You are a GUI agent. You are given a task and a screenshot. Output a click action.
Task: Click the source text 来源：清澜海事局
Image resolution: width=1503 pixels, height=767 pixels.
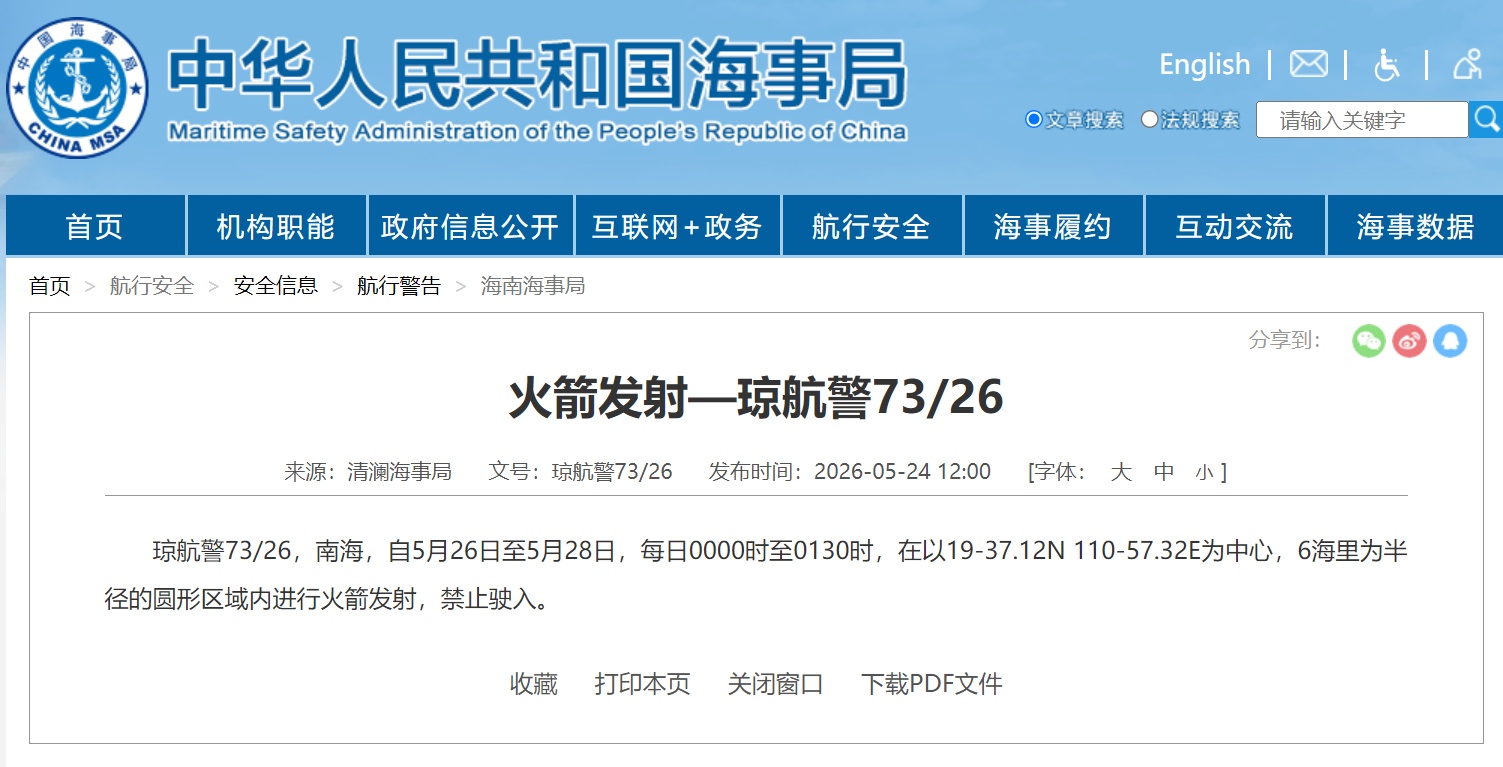368,472
